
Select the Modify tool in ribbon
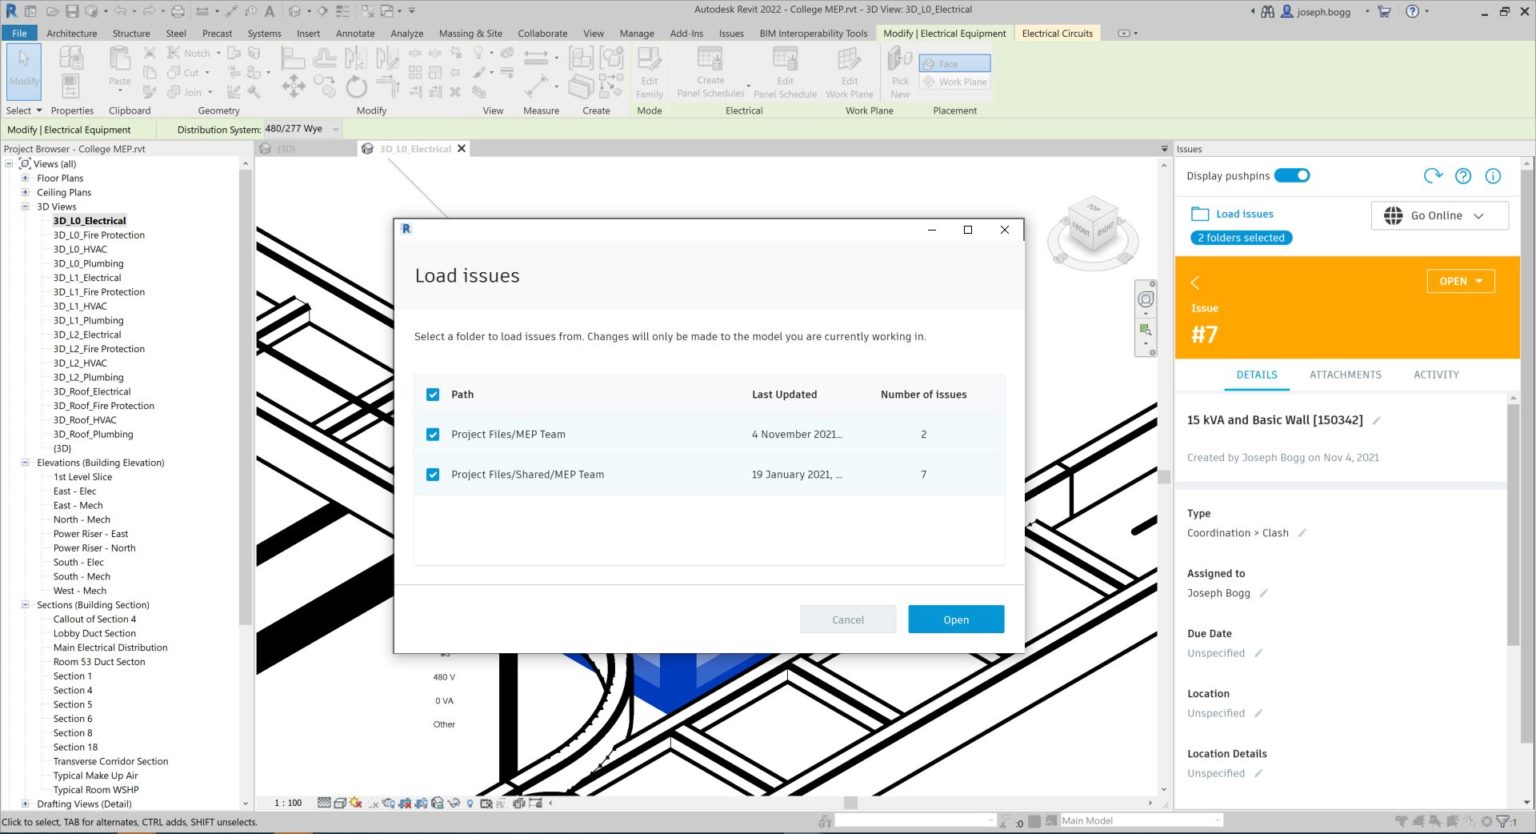[24, 70]
